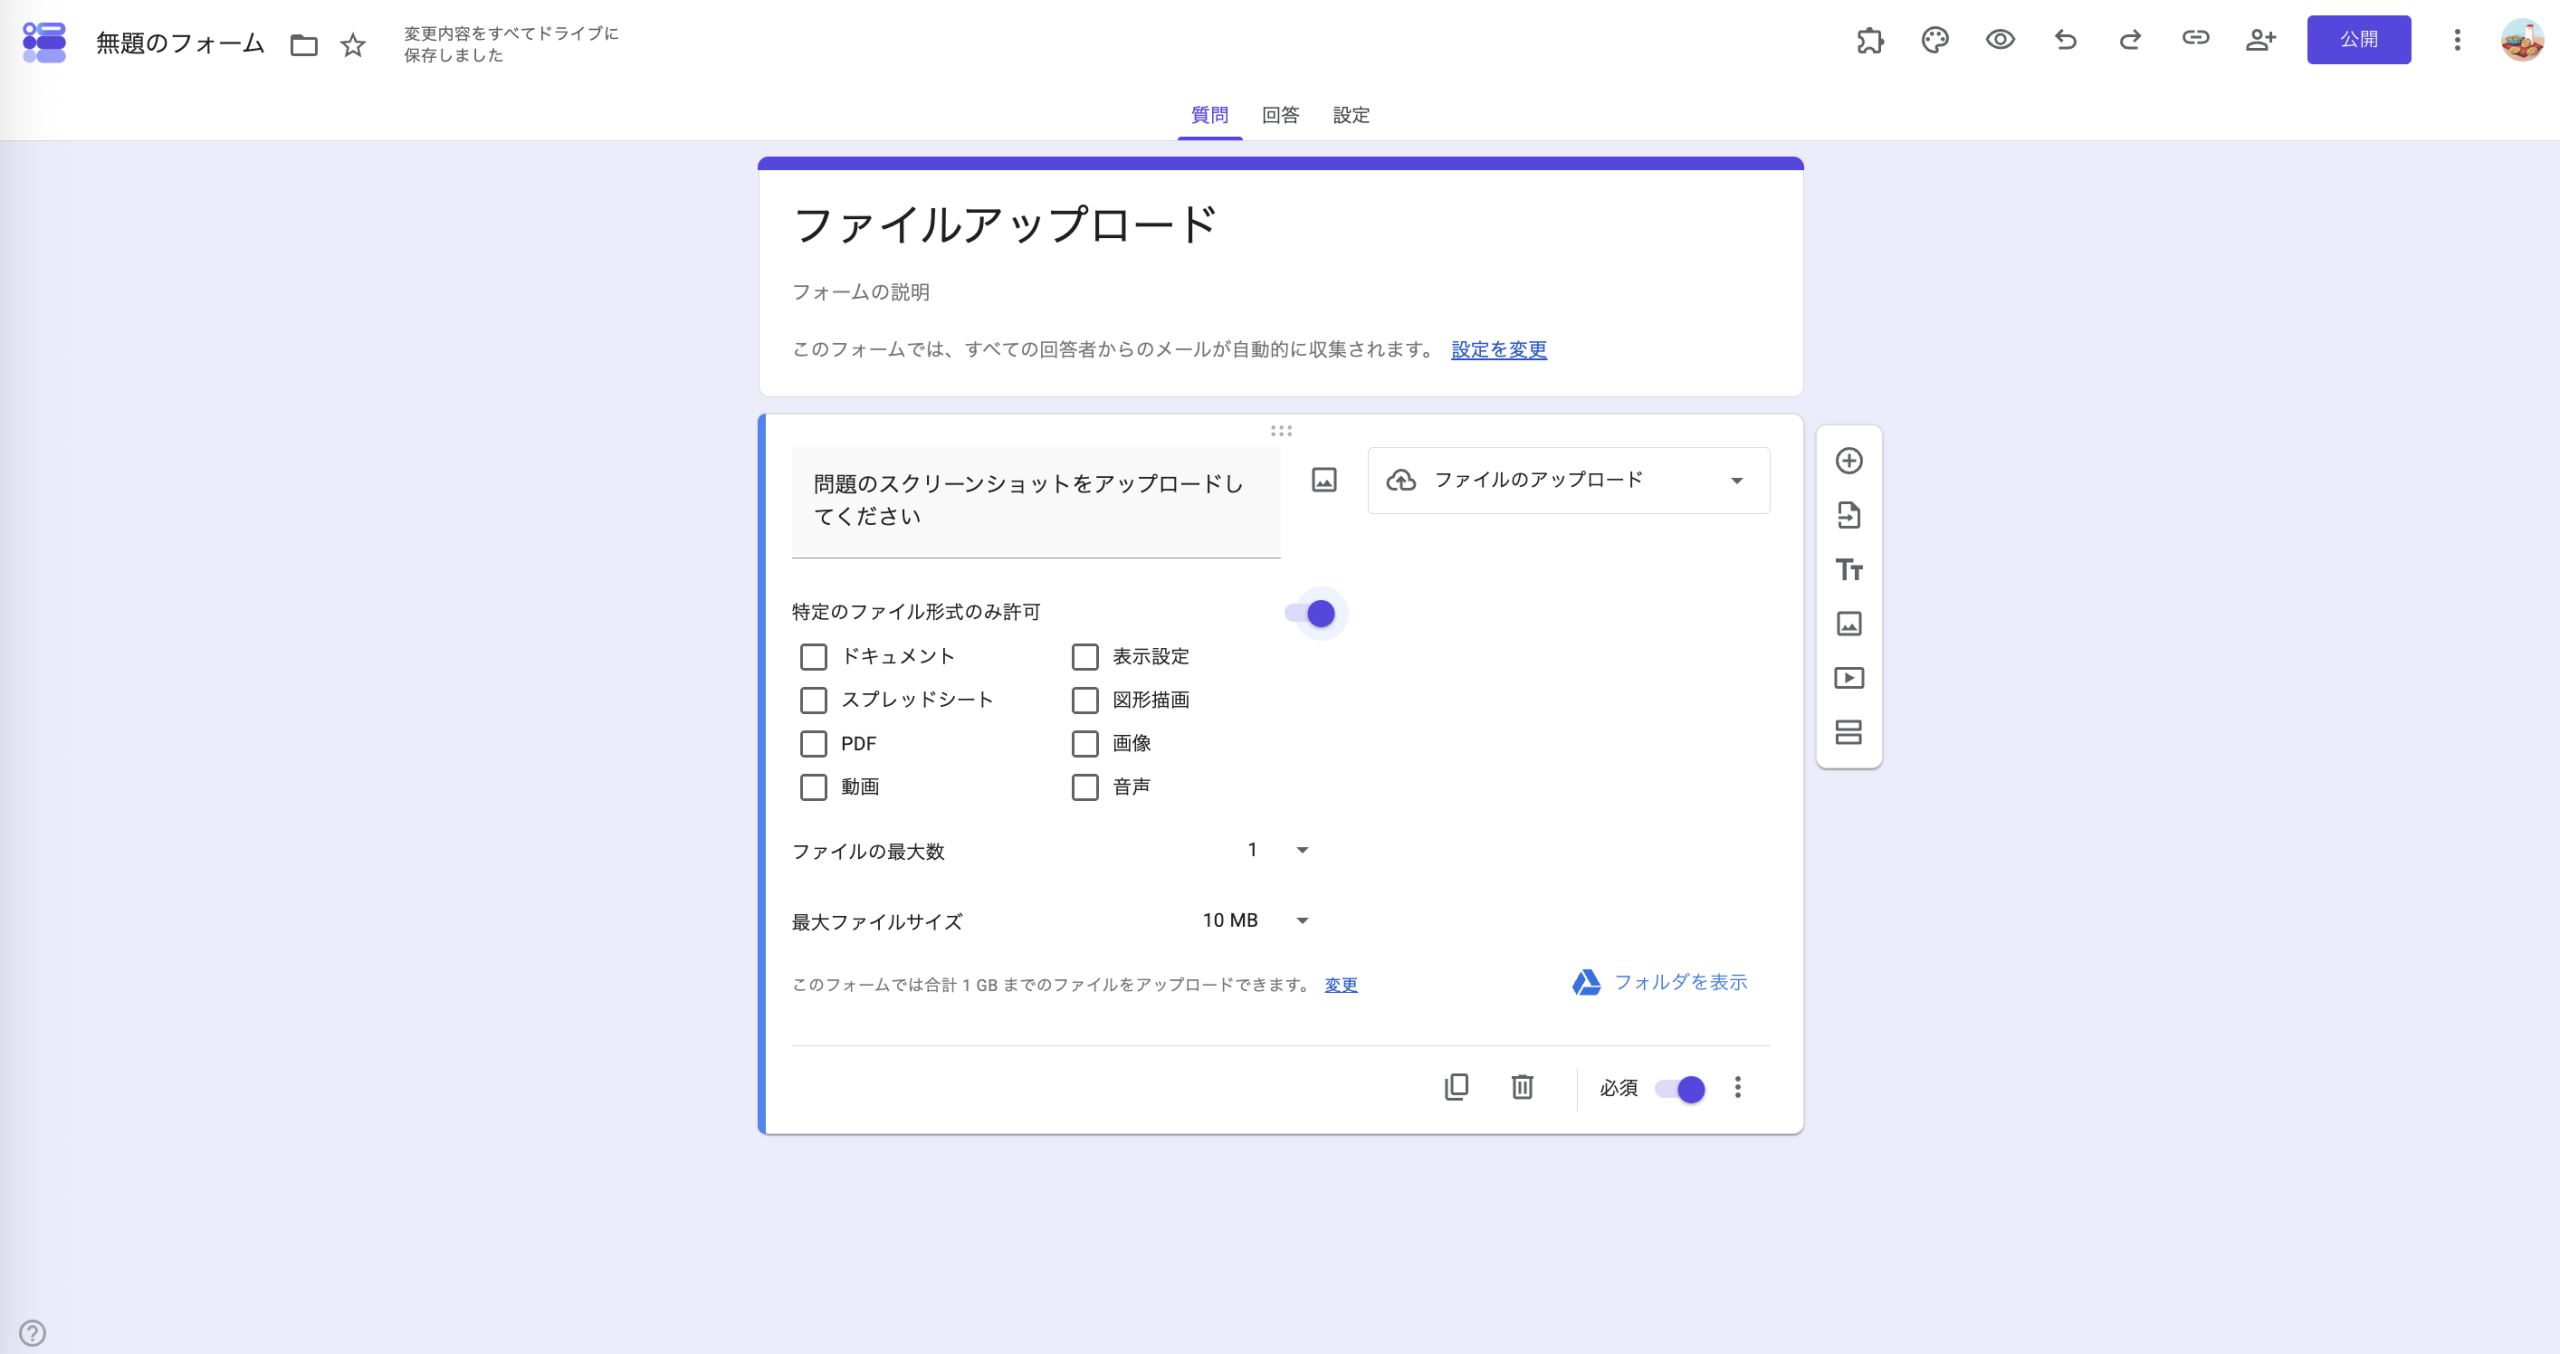Check the 表示設定 checkbox
Screen dimensions: 2560x1354
1085,657
